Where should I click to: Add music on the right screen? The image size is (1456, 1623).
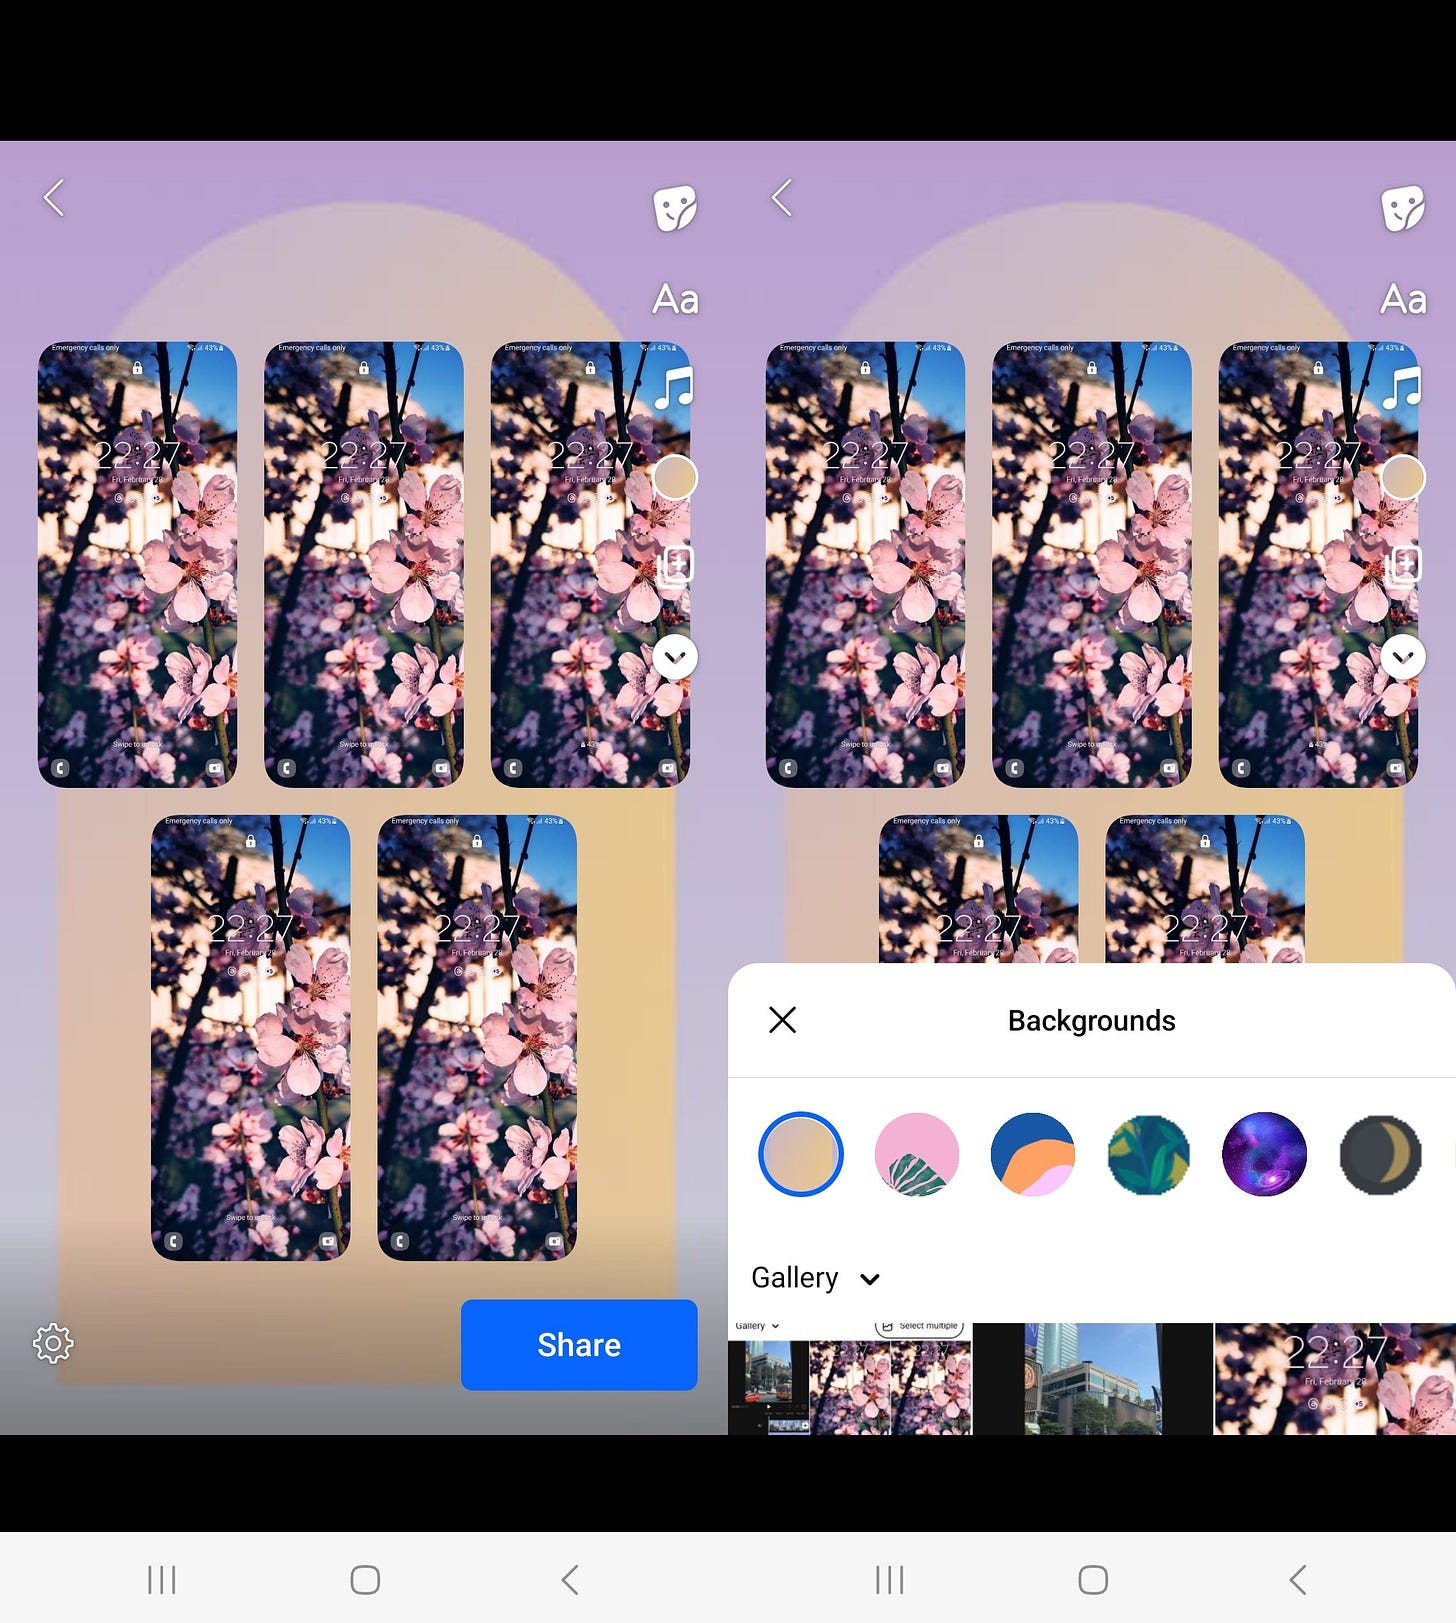coord(1403,387)
